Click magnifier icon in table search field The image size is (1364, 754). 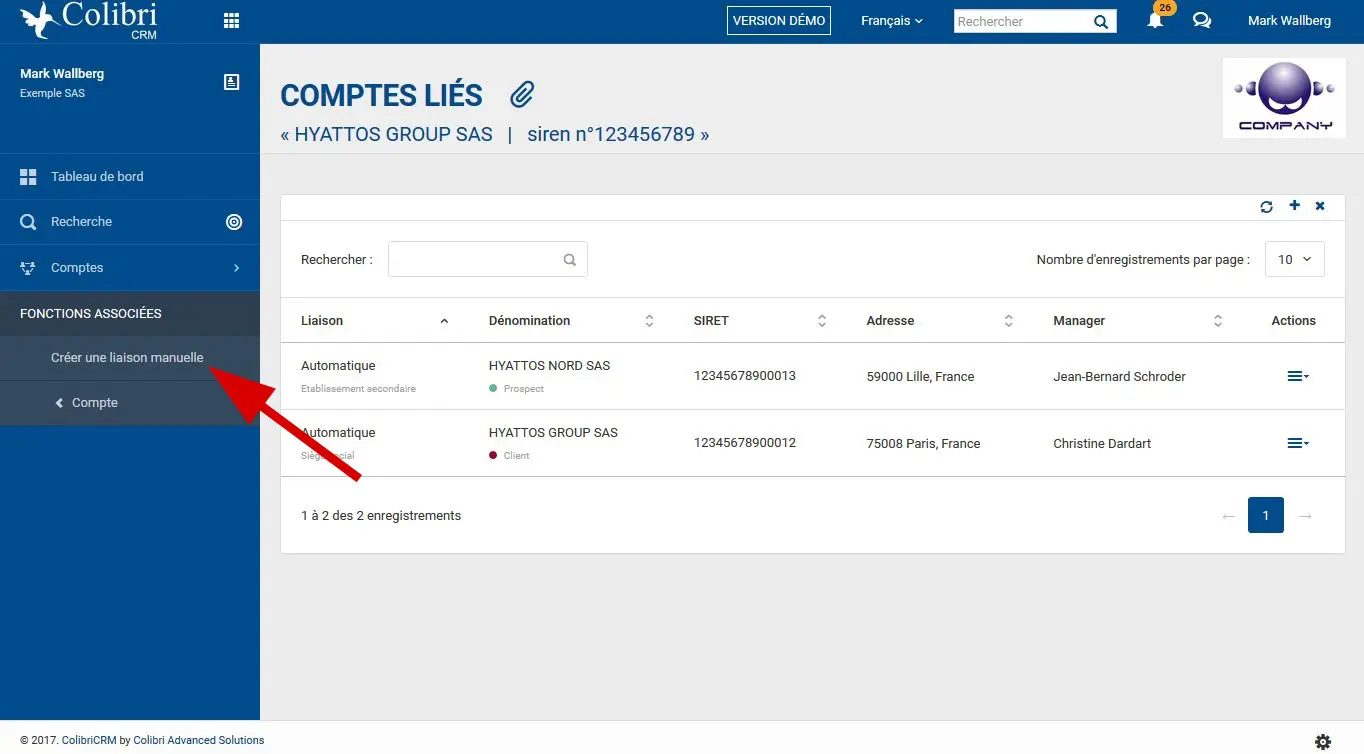click(569, 260)
